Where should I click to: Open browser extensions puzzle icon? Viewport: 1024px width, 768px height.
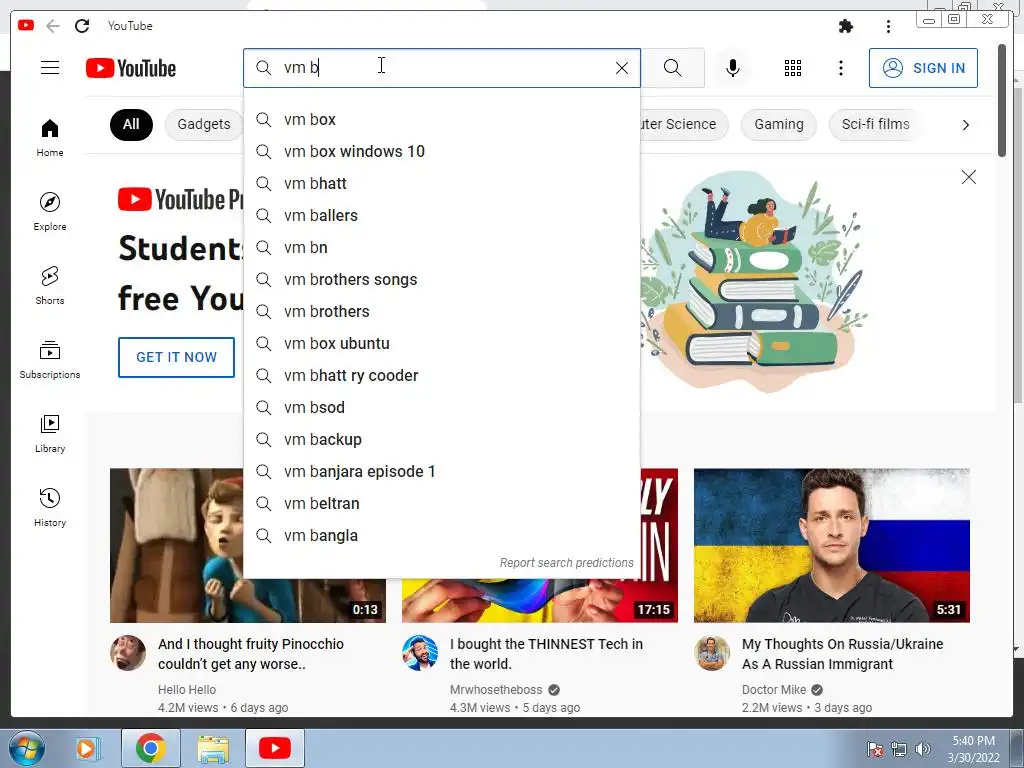846,26
